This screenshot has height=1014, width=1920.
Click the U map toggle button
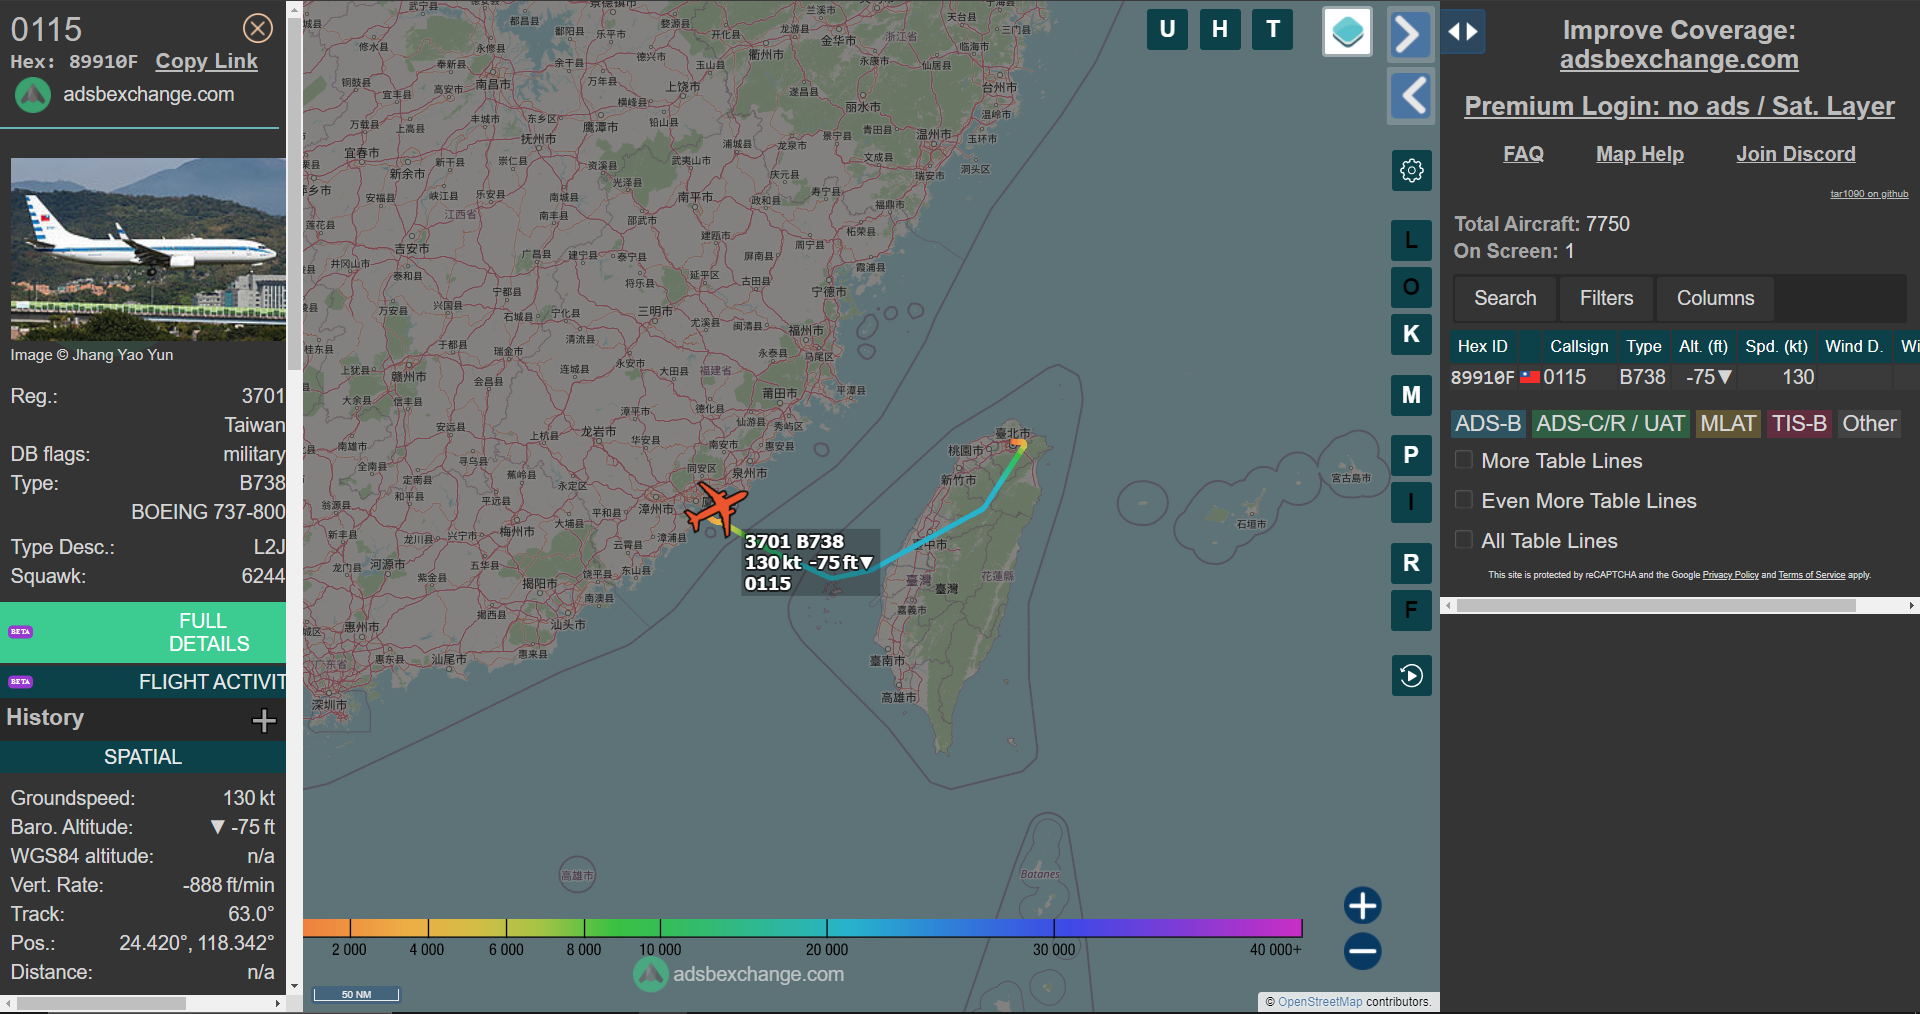[x=1167, y=29]
